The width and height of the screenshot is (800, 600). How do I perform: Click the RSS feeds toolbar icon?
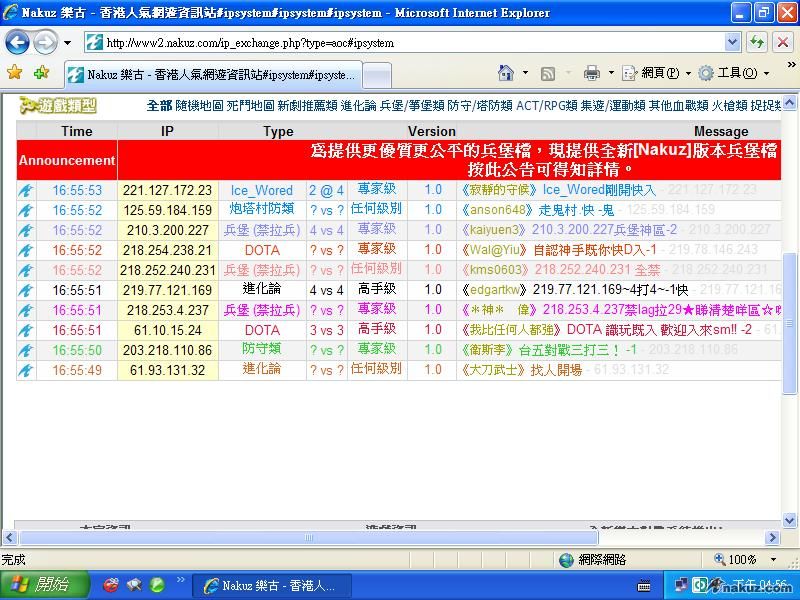click(548, 73)
